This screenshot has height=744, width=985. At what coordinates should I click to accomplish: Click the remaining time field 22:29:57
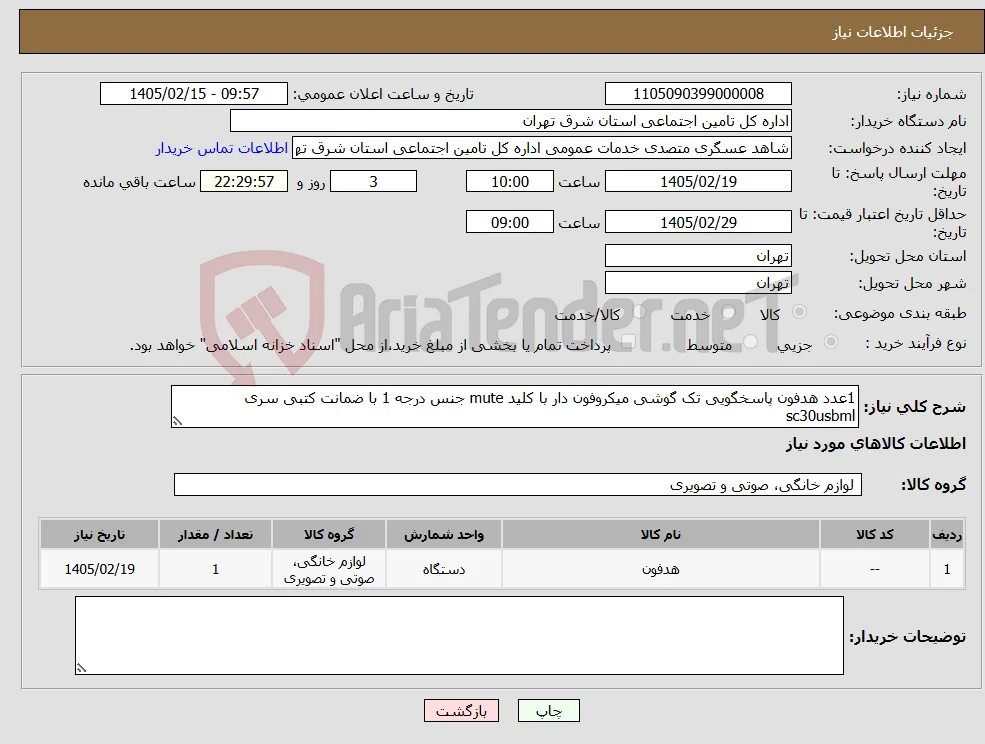[244, 182]
